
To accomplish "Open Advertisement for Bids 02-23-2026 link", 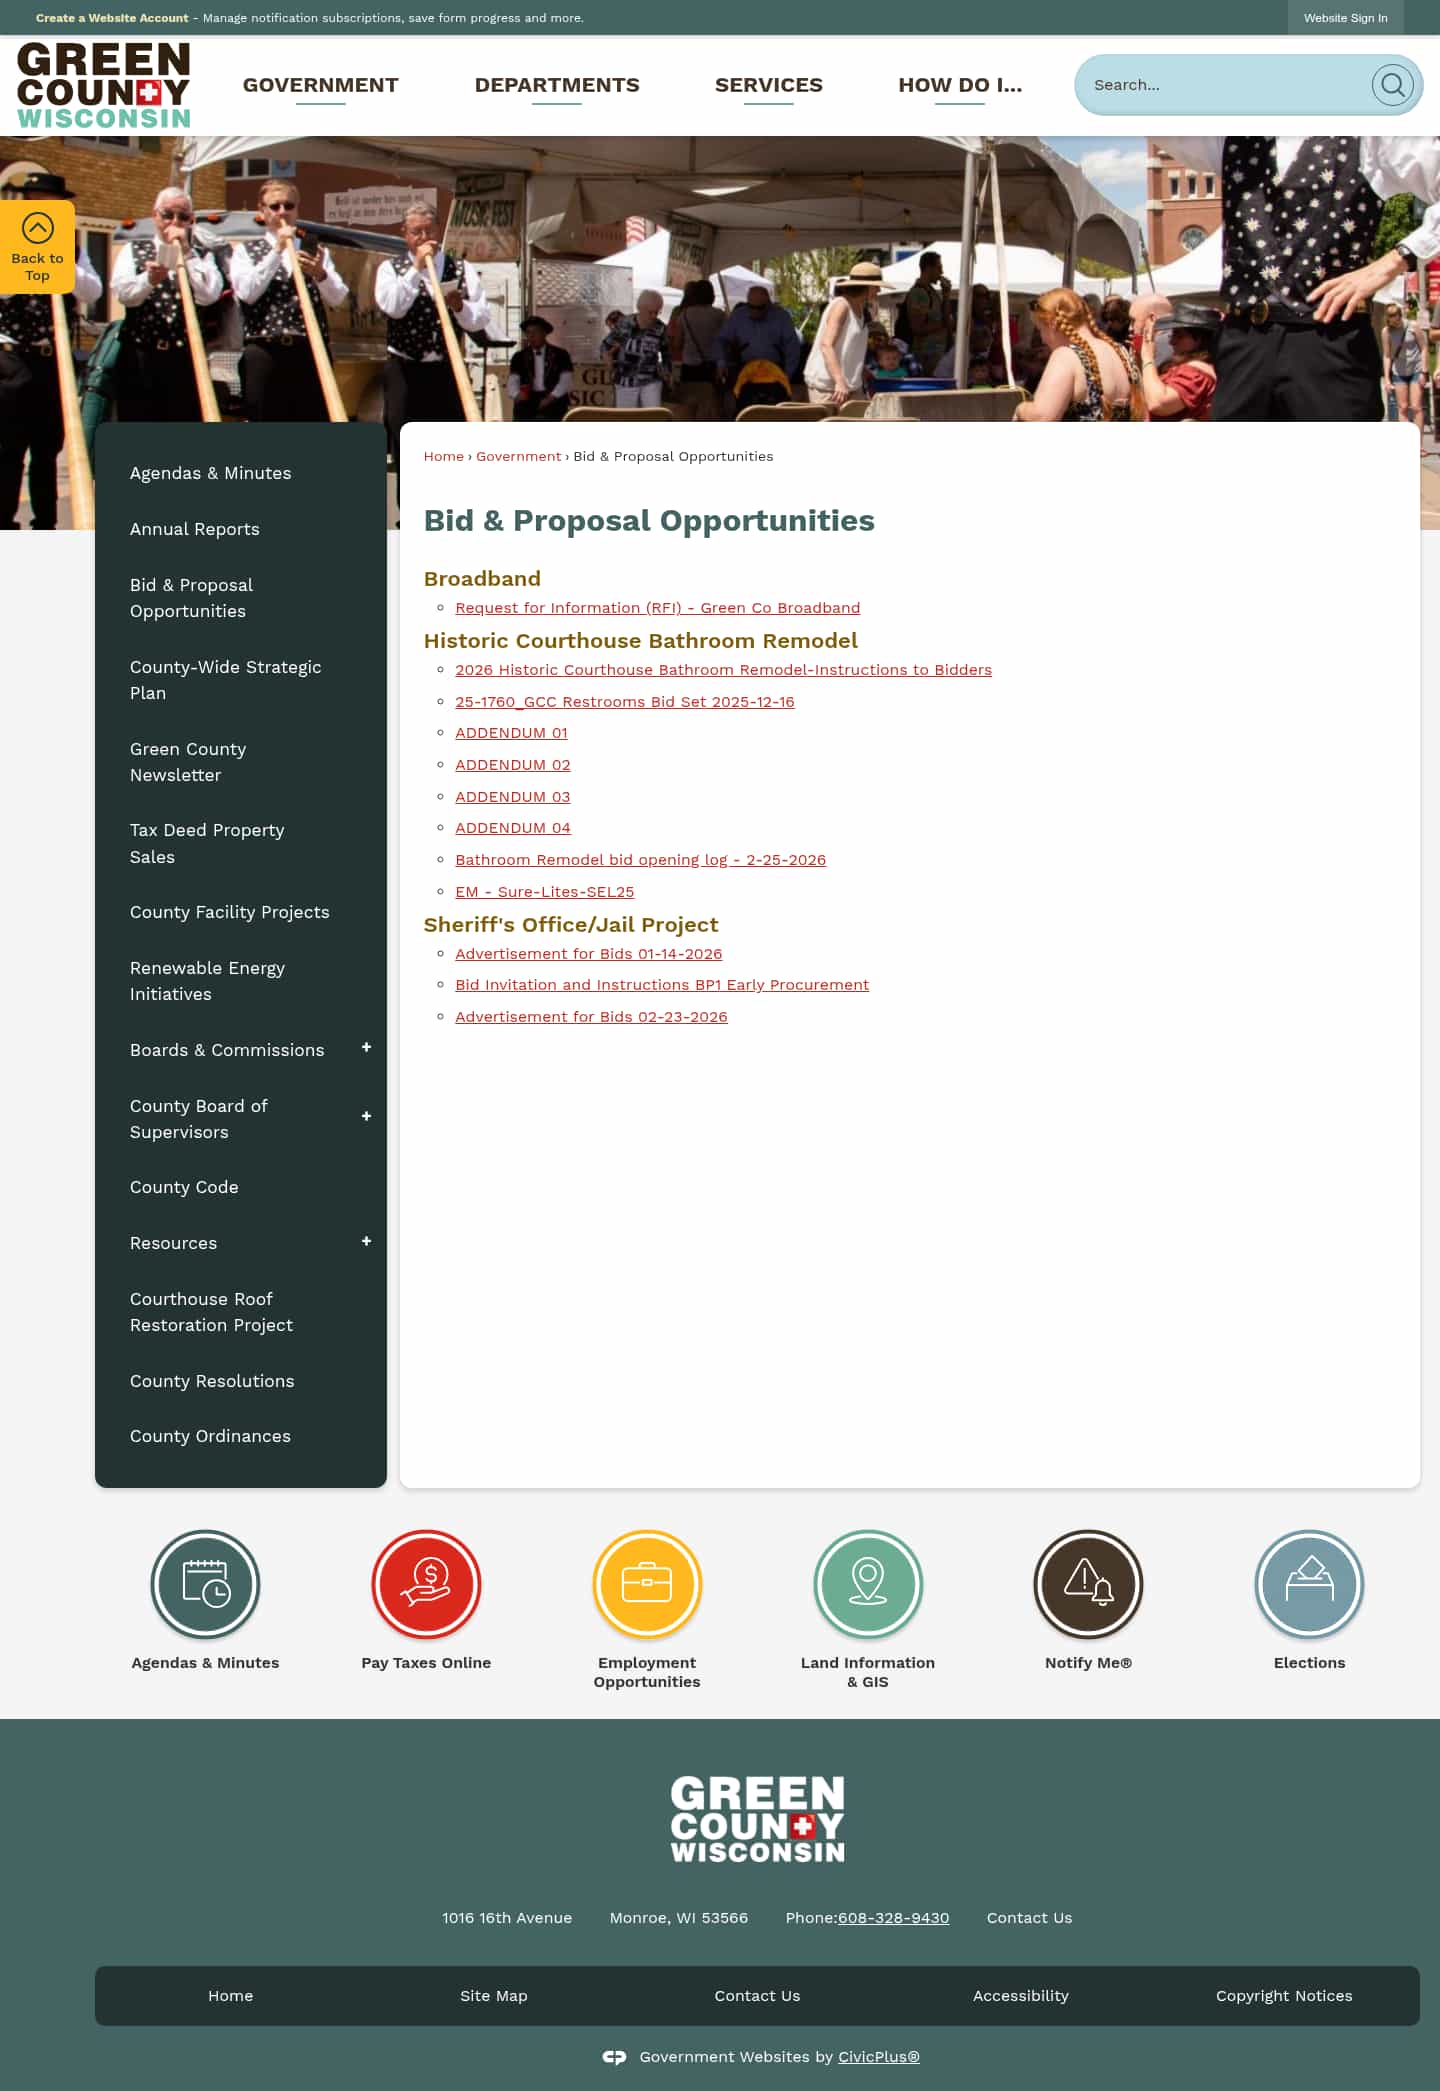I will point(592,1017).
